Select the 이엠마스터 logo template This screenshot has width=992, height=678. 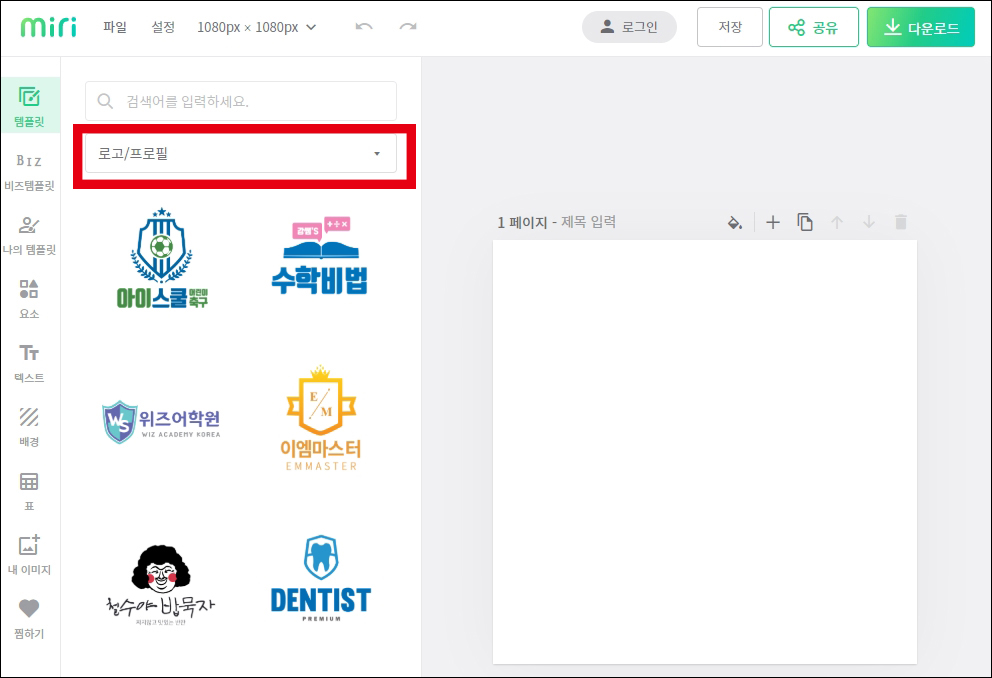(x=321, y=419)
